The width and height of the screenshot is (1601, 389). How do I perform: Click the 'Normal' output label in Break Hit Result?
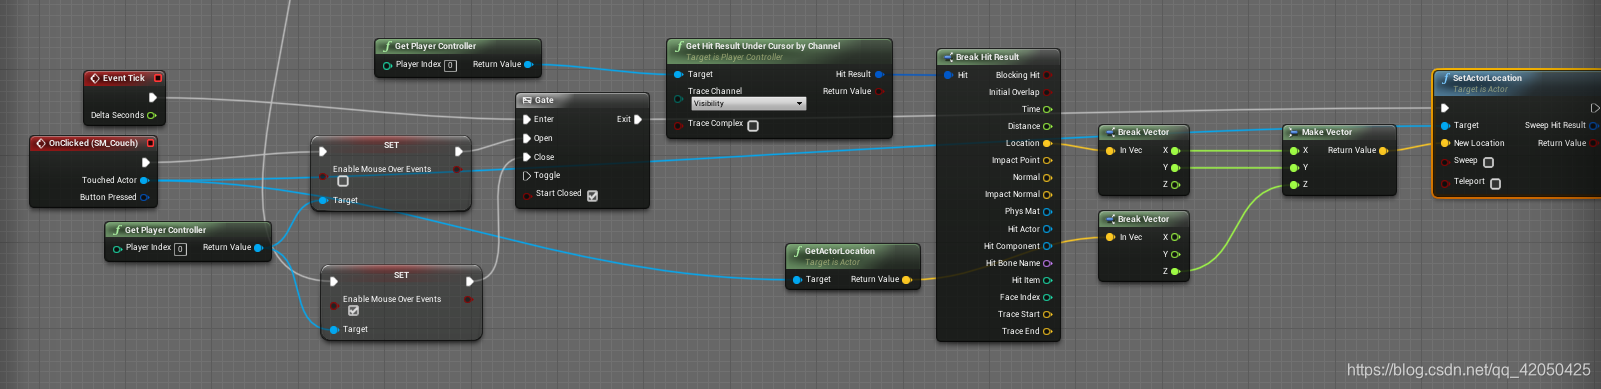tap(1026, 177)
